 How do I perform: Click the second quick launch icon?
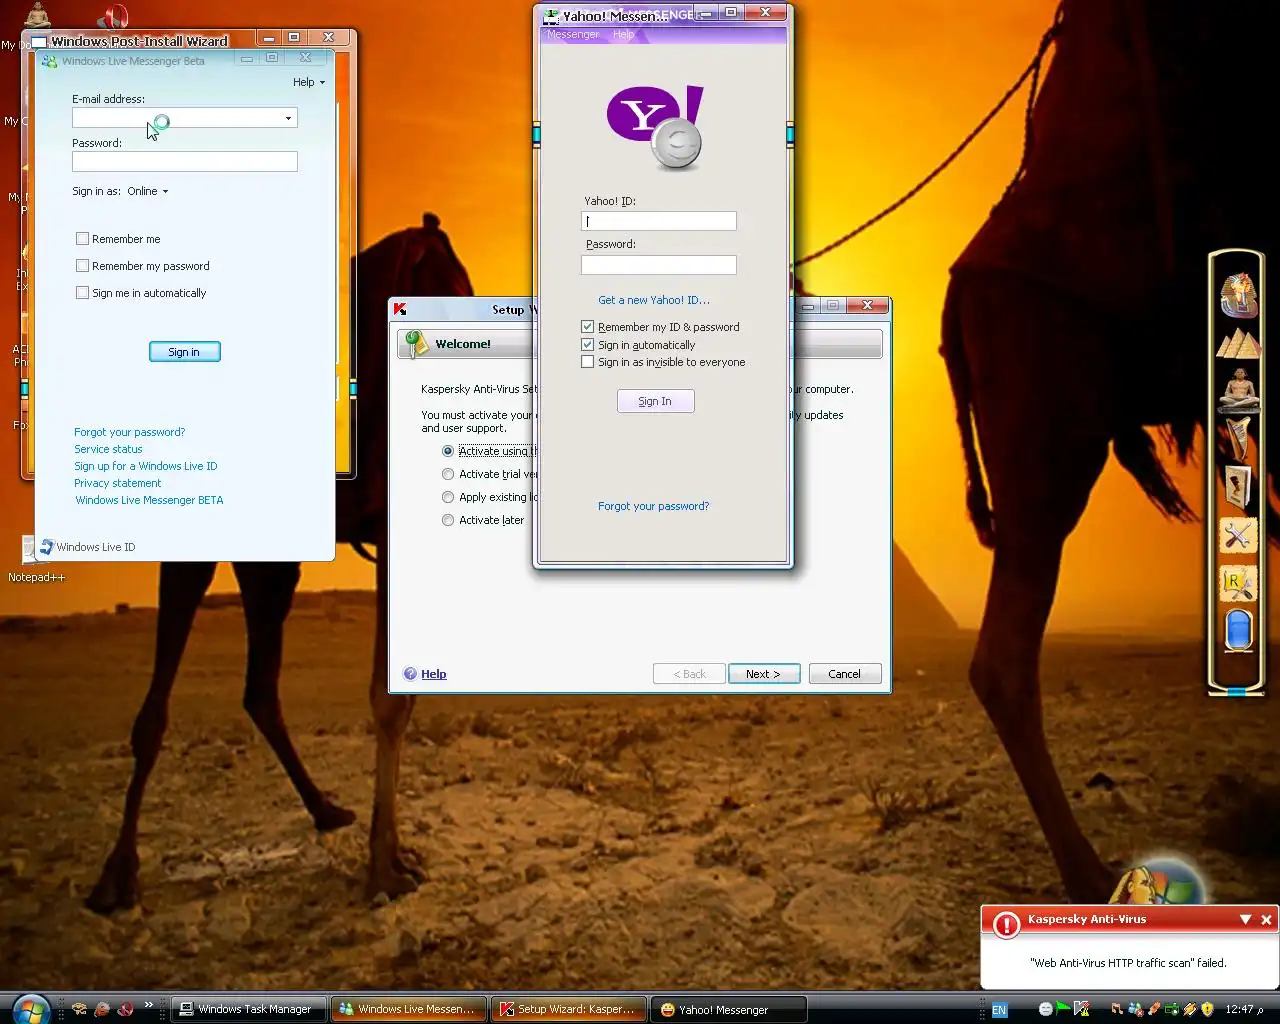coord(102,1009)
